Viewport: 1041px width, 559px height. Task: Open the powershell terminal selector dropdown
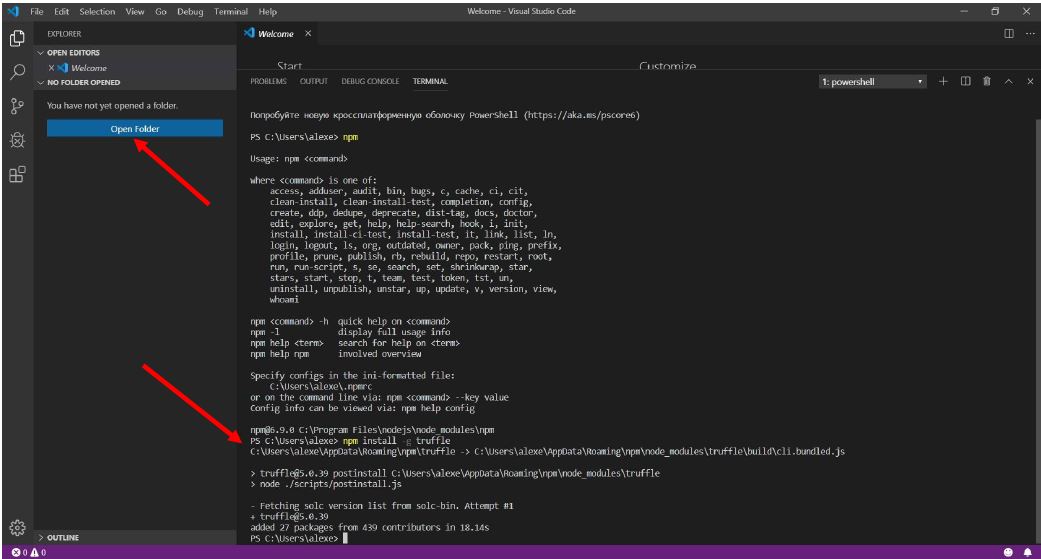pos(872,82)
